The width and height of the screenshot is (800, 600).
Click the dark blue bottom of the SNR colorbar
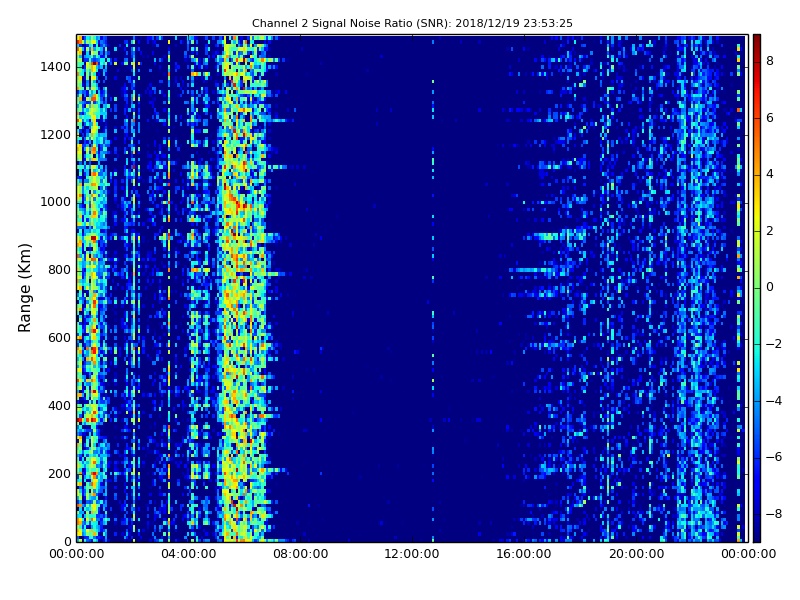pyautogui.click(x=757, y=536)
